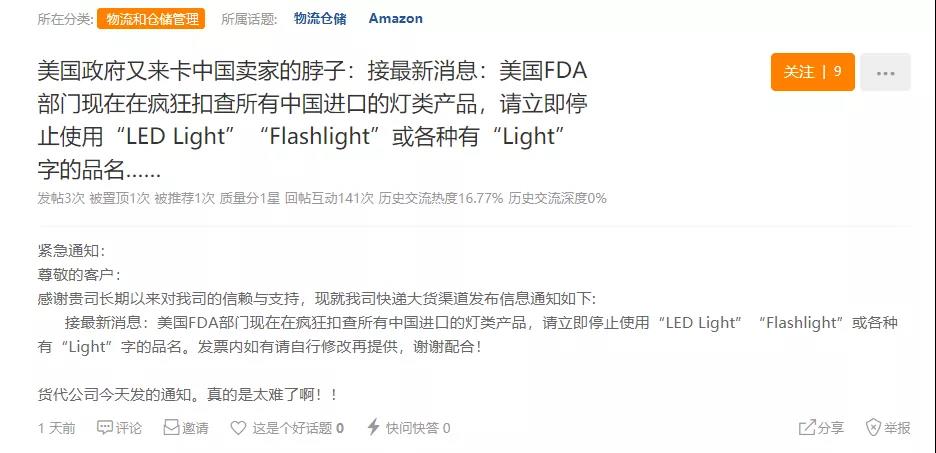This screenshot has height=453, width=936.
Task: Click the 历史交流深度0% statistic
Action: coord(557,198)
